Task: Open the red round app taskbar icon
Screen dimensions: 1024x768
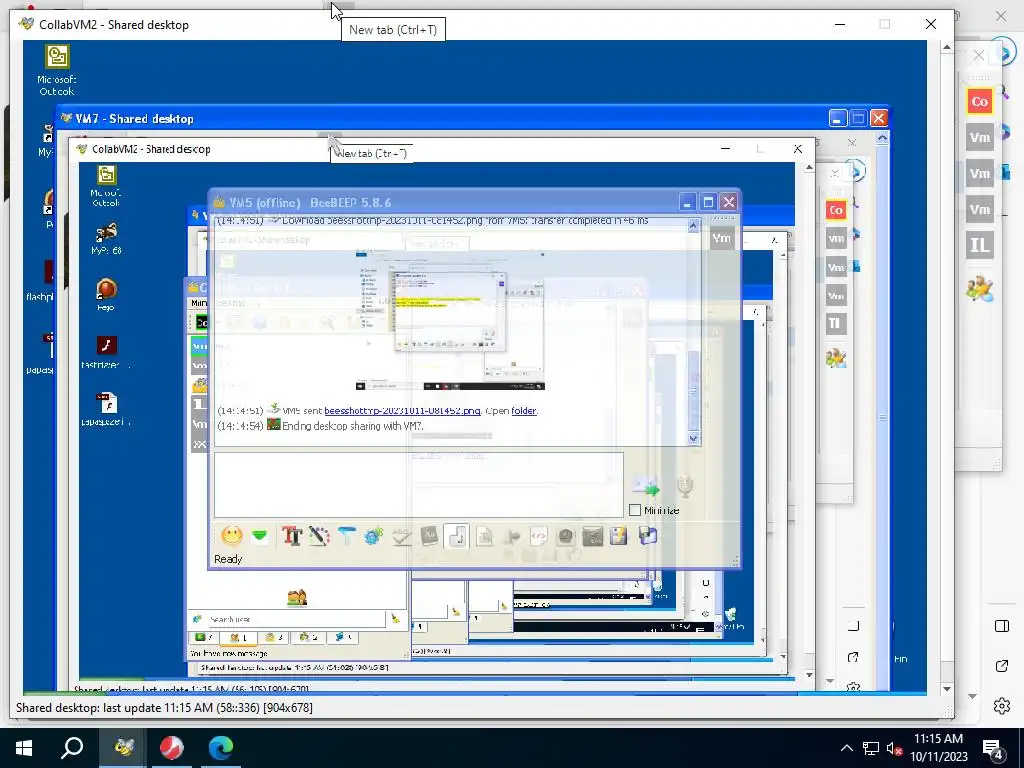Action: tap(172, 748)
